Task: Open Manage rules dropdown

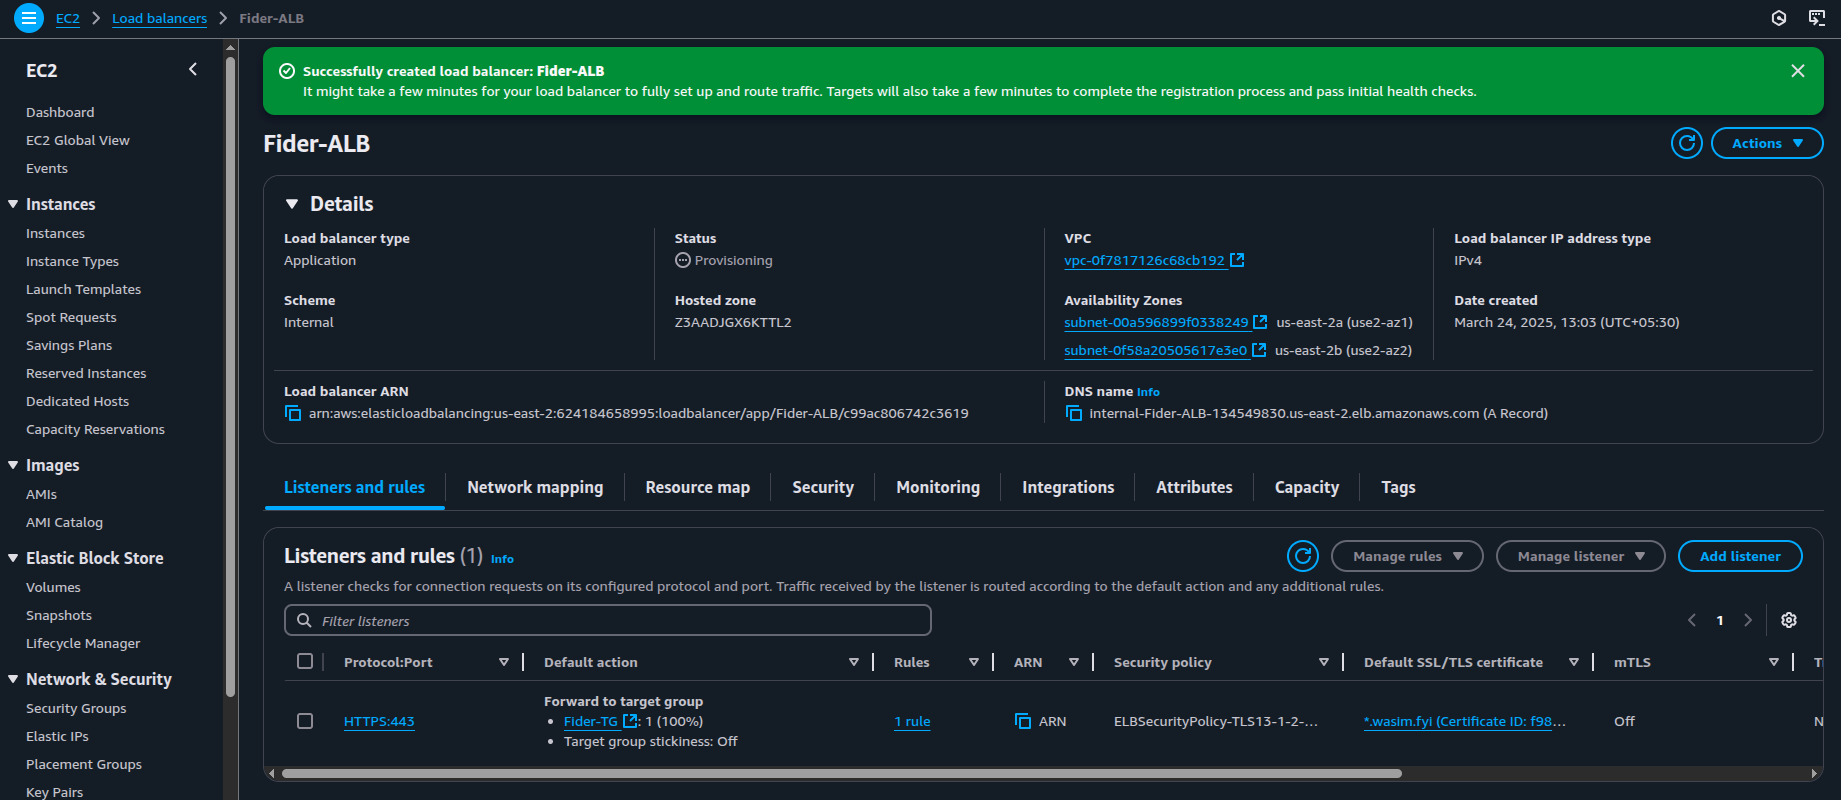Action: tap(1407, 556)
